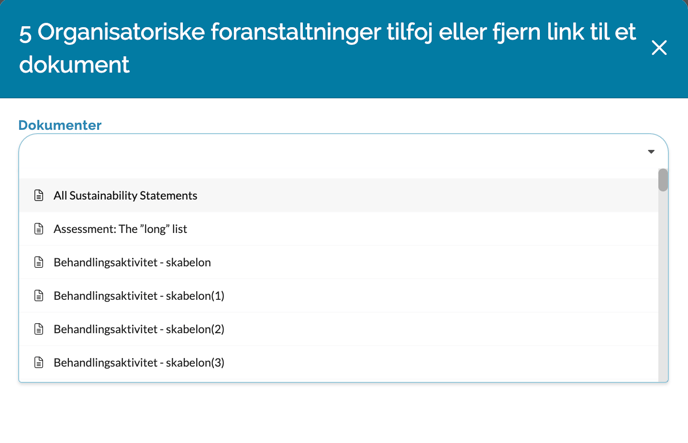
Task: Click document icon beside All Sustainability Statements
Action: (39, 195)
